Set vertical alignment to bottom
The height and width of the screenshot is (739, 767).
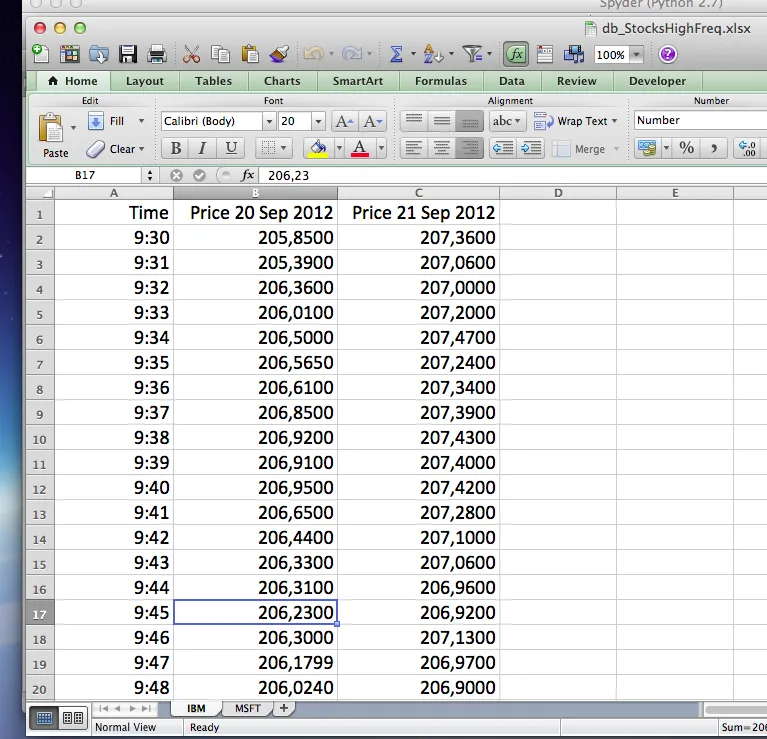point(470,120)
